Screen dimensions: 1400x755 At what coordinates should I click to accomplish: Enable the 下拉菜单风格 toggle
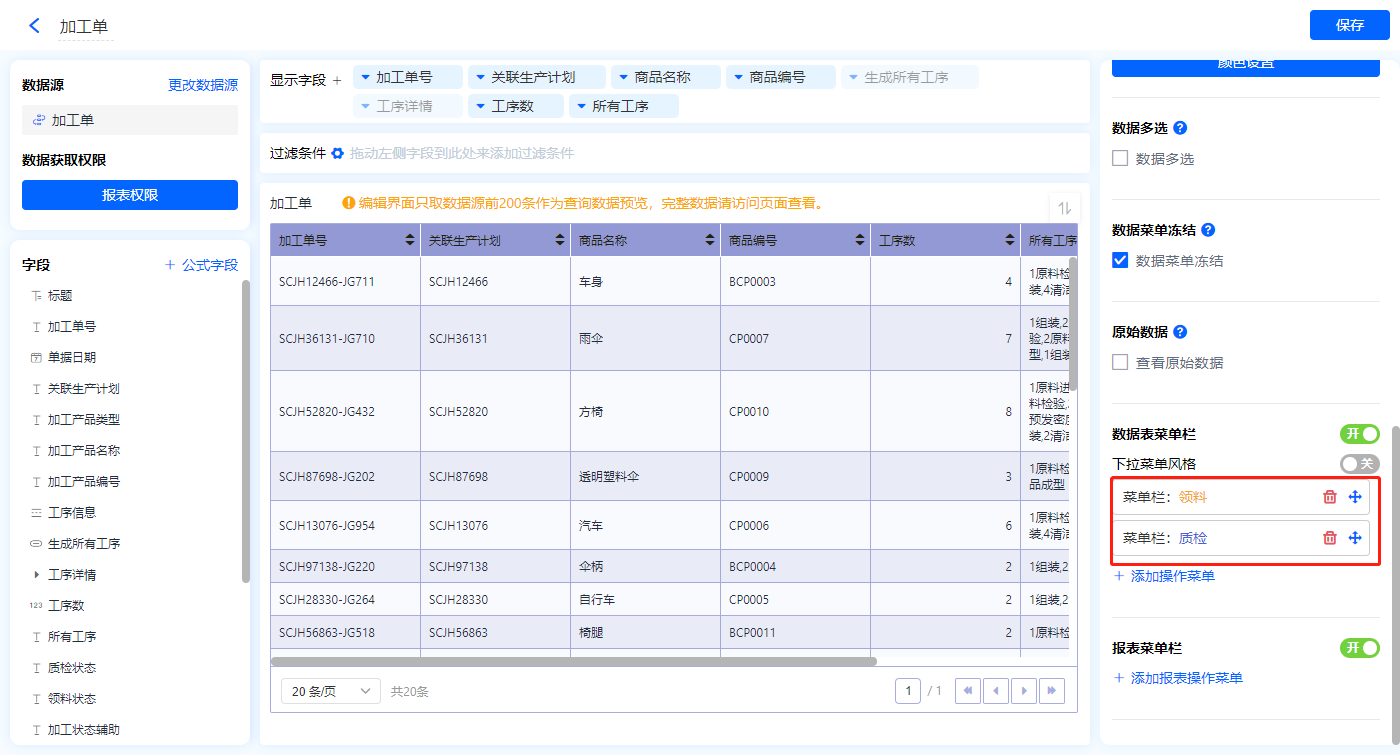coord(1359,463)
